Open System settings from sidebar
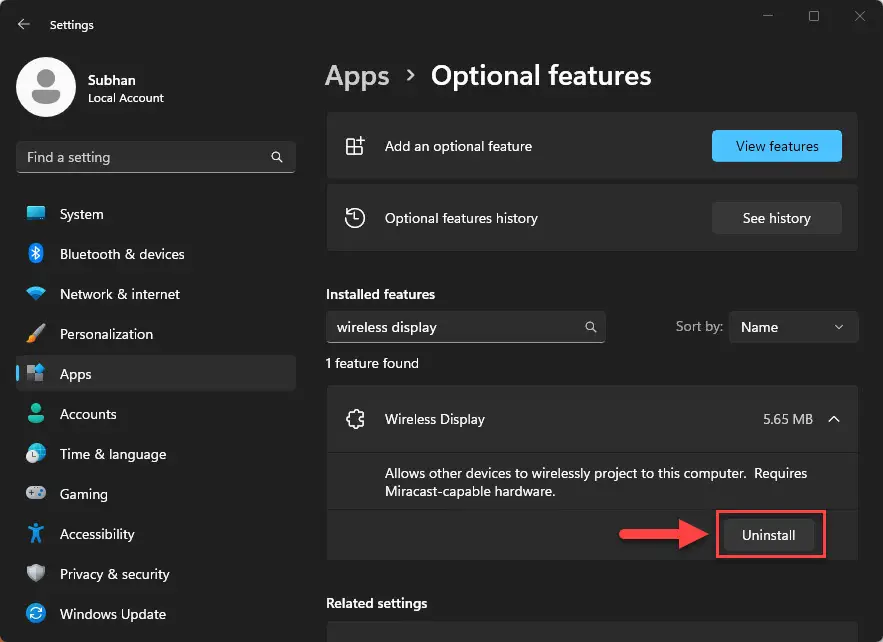The height and width of the screenshot is (642, 883). (x=80, y=214)
